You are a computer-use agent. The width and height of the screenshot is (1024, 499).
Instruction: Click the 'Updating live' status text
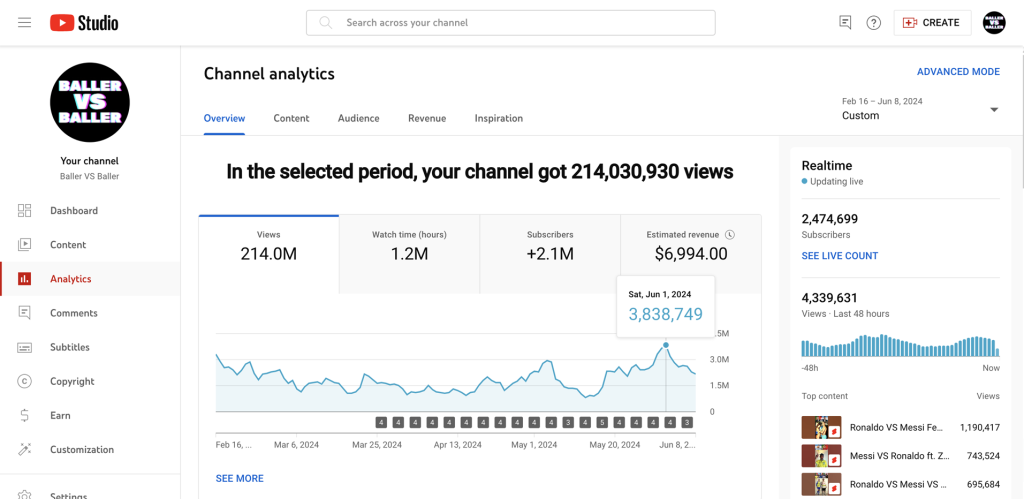(837, 182)
